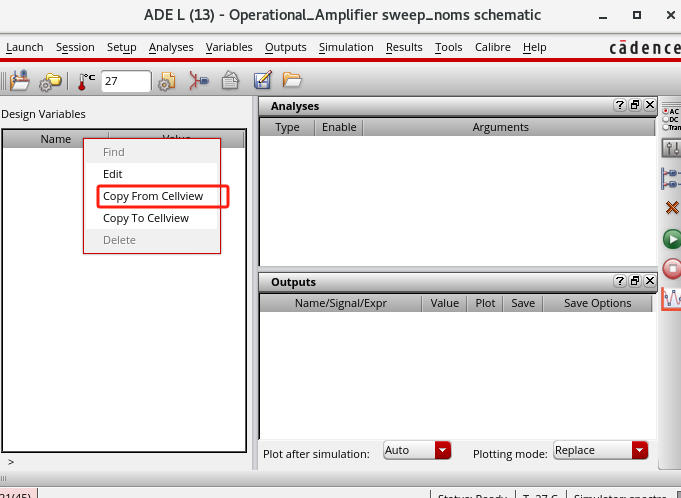Click the load state folder icon in toolbar
The height and width of the screenshot is (498, 681).
20,81
